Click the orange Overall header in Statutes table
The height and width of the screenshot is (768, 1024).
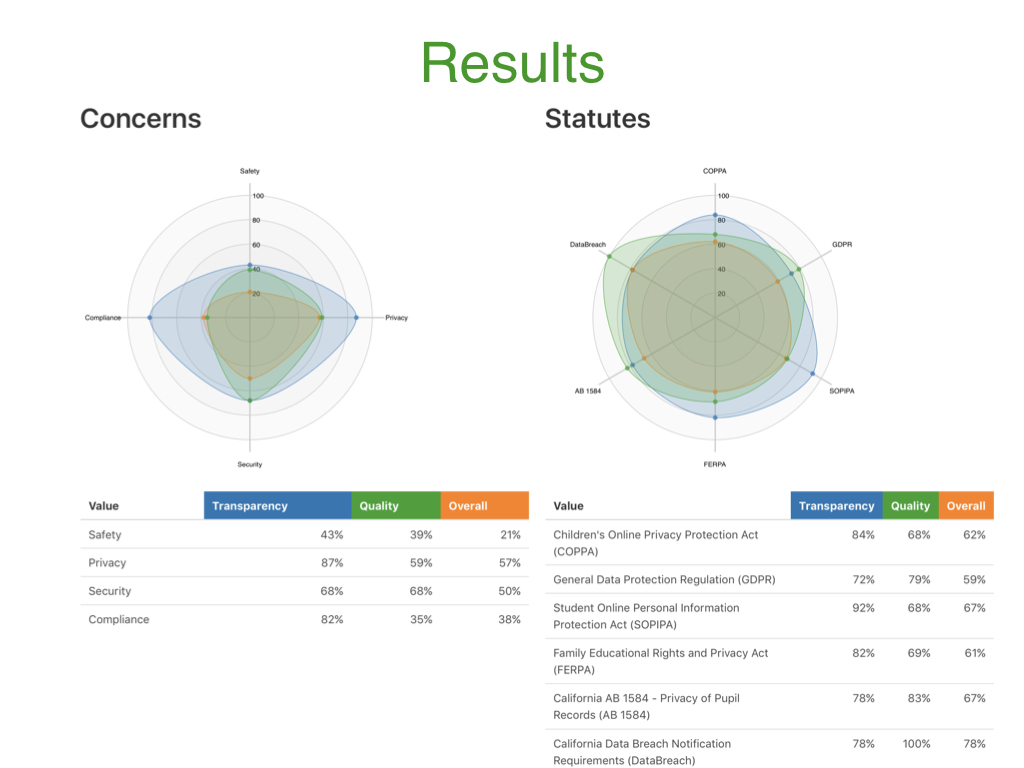coord(966,506)
